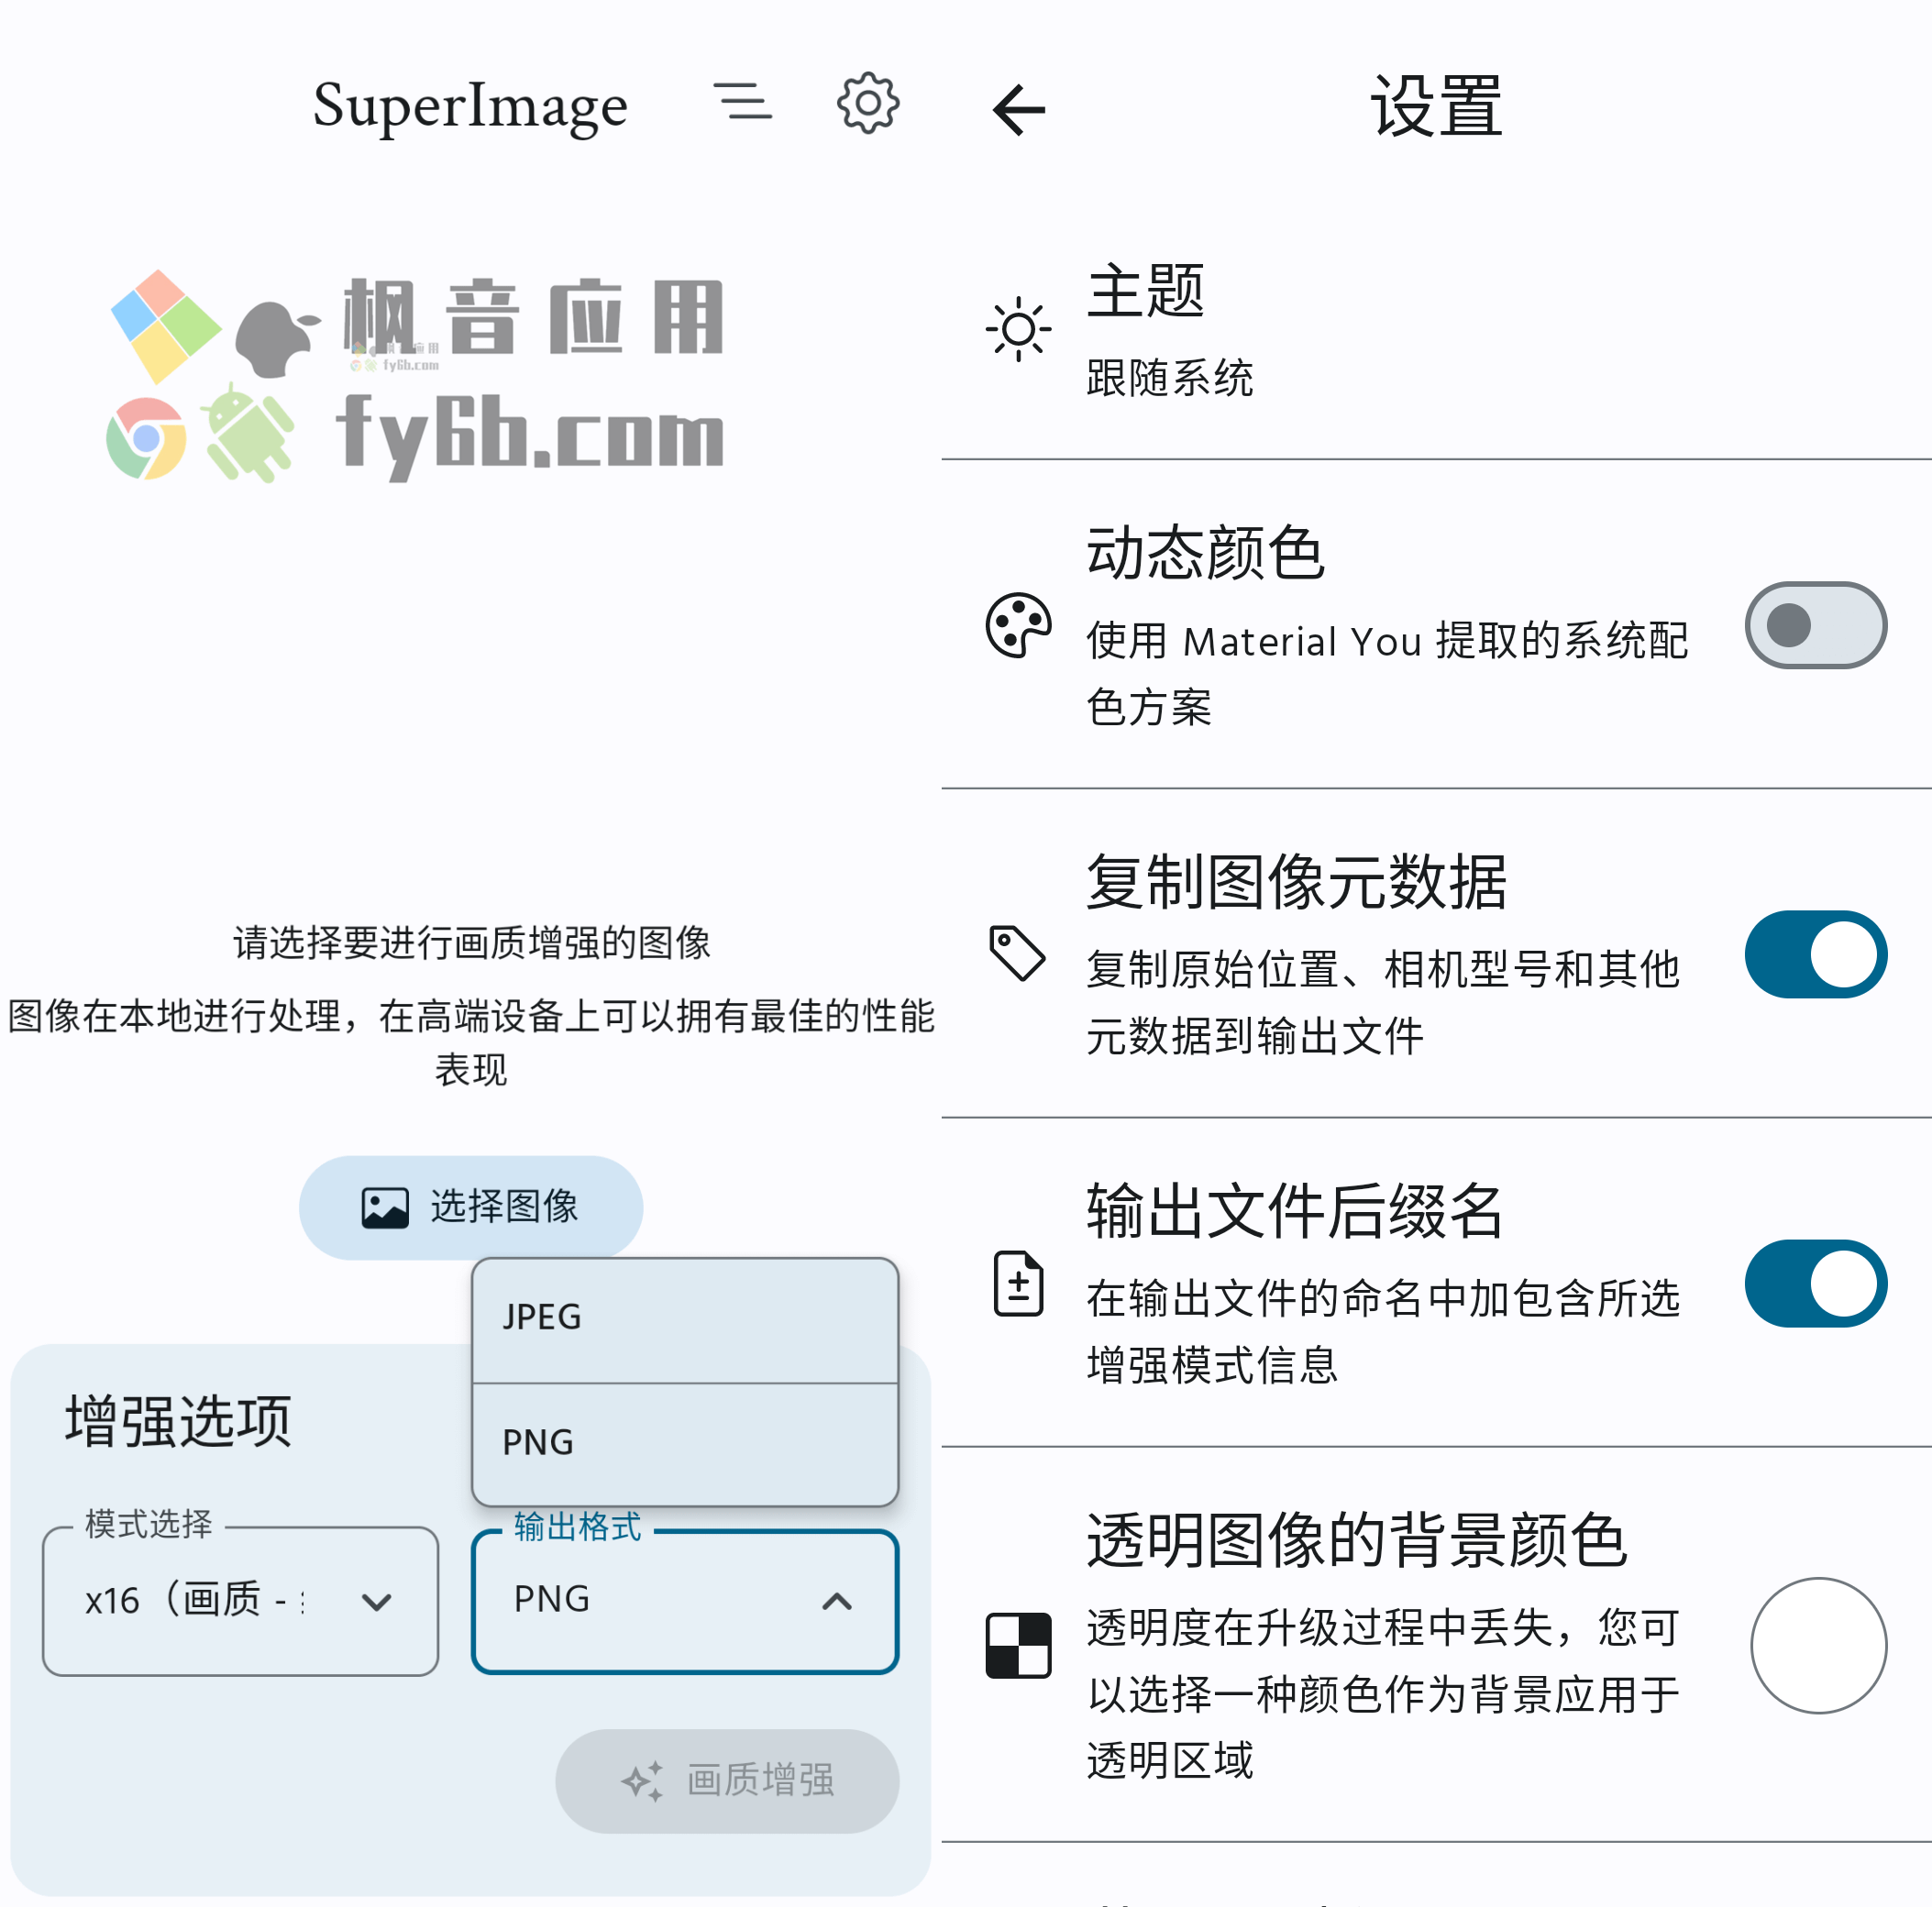Image resolution: width=1932 pixels, height=1907 pixels.
Task: Click the file suffix plus-minus icon
Action: pyautogui.click(x=1018, y=1283)
